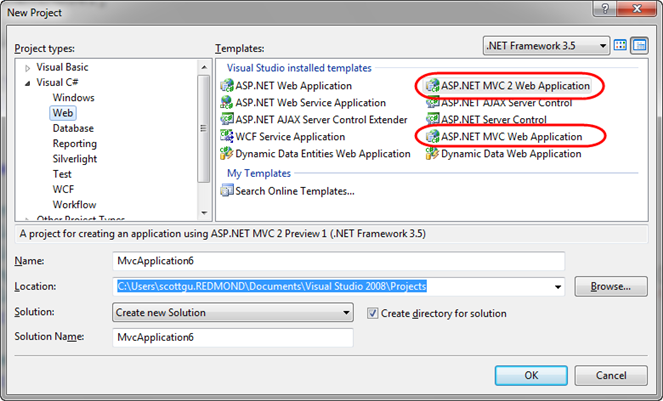This screenshot has width=663, height=401.
Task: Toggle Create directory for solution checkbox
Action: (373, 313)
